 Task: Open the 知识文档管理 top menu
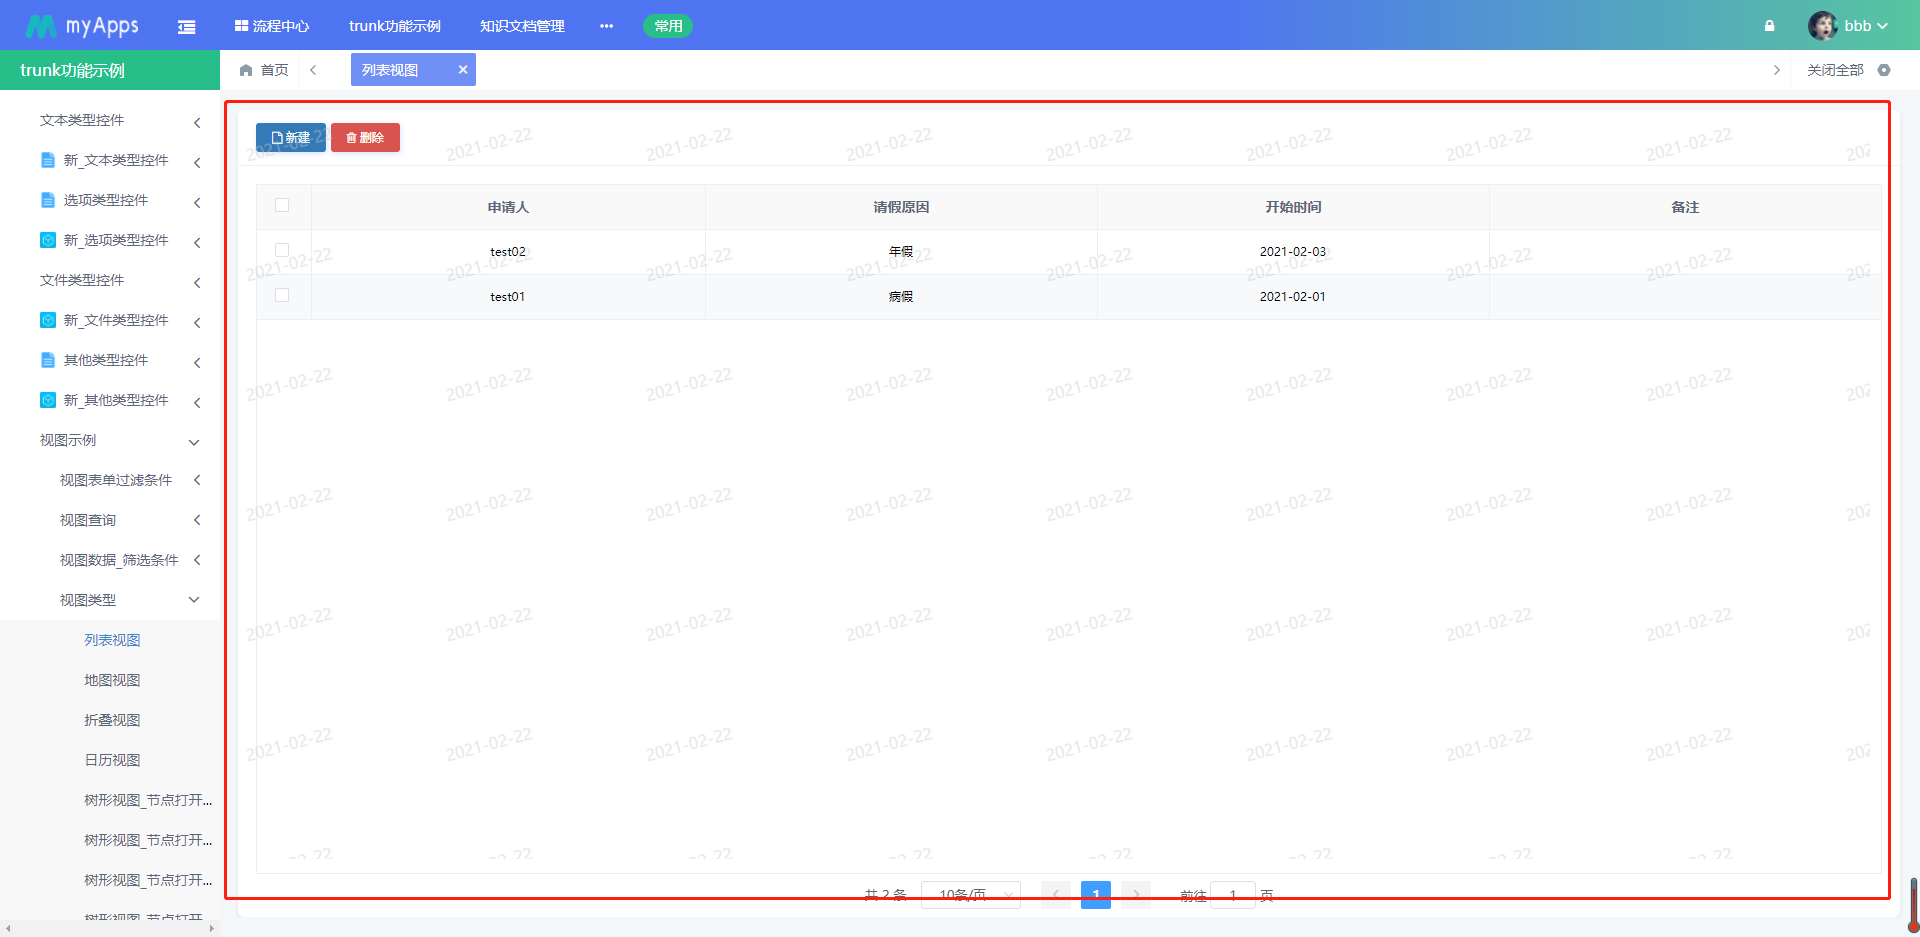pos(522,26)
